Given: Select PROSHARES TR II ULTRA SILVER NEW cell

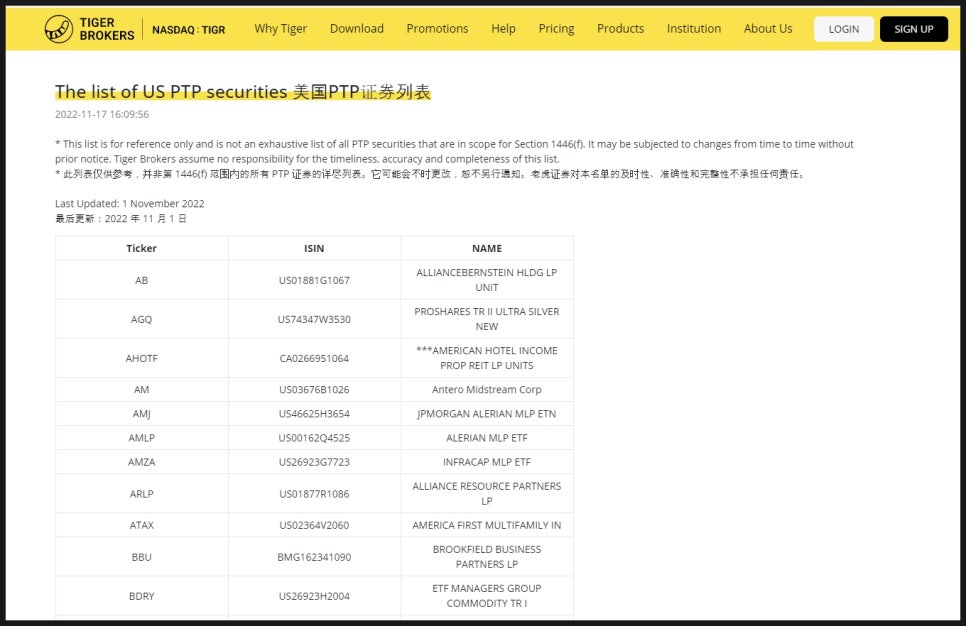Looking at the screenshot, I should (x=487, y=319).
